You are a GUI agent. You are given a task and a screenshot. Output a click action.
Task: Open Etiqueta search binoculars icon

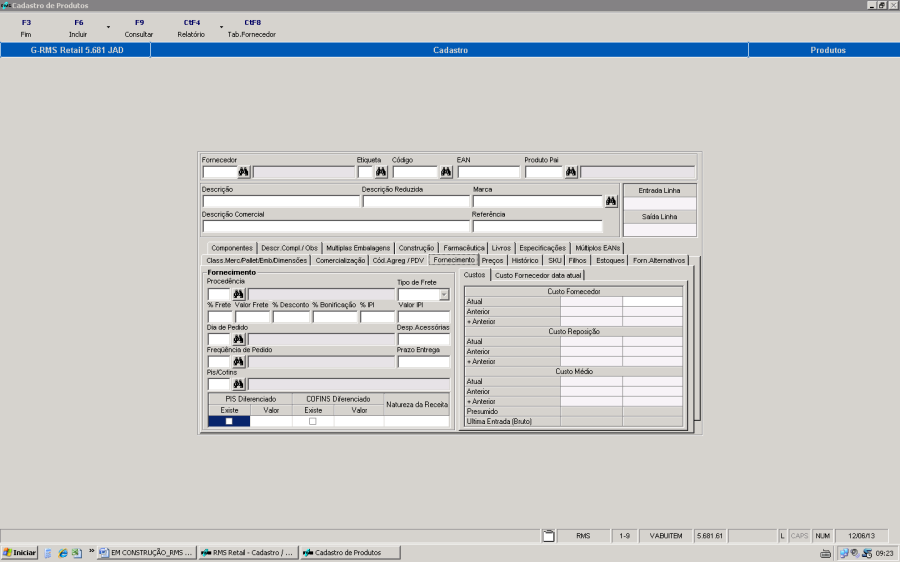point(381,172)
